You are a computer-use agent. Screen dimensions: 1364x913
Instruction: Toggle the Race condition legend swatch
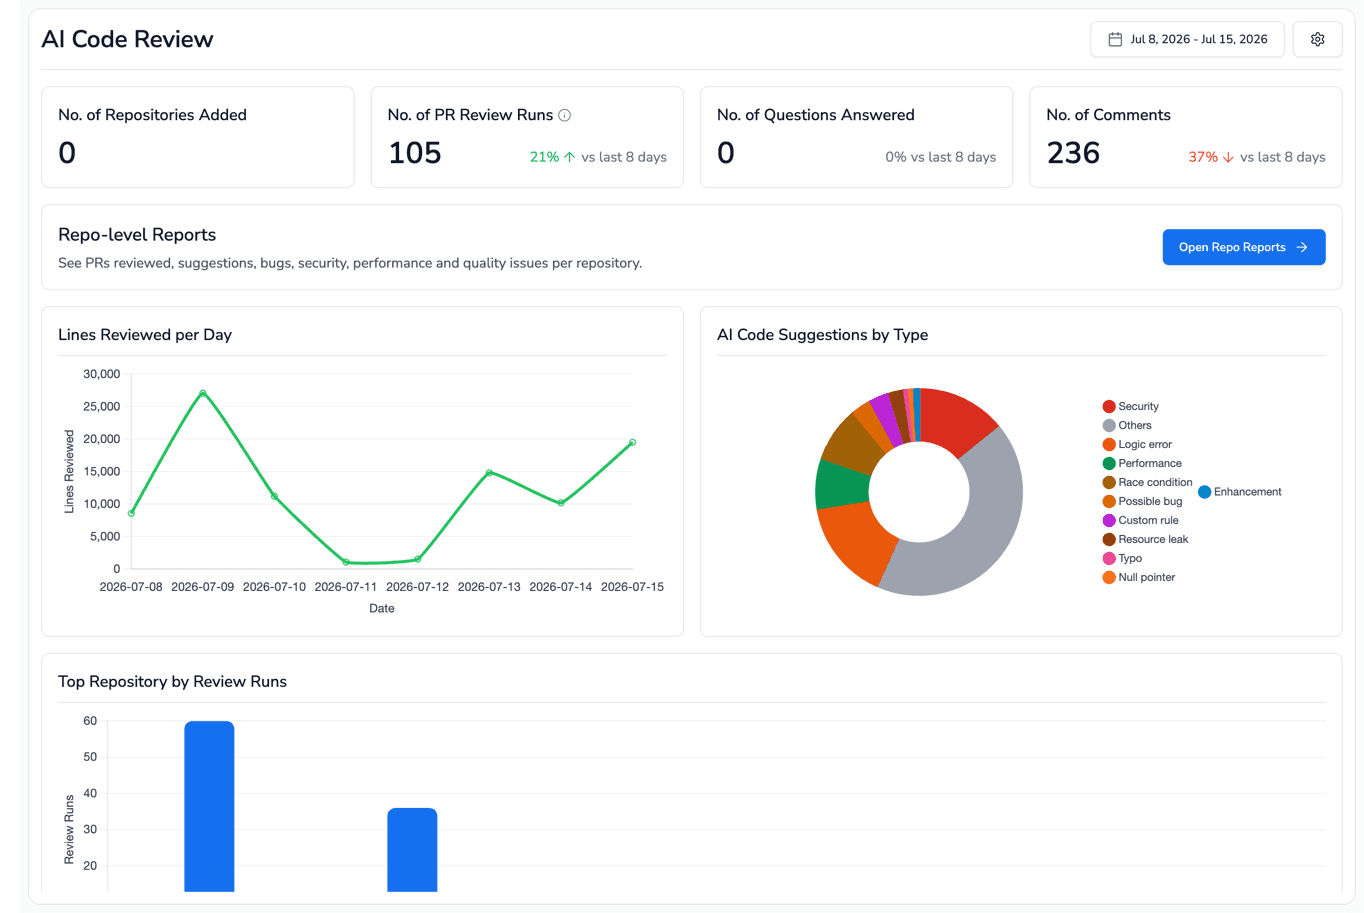(x=1109, y=482)
